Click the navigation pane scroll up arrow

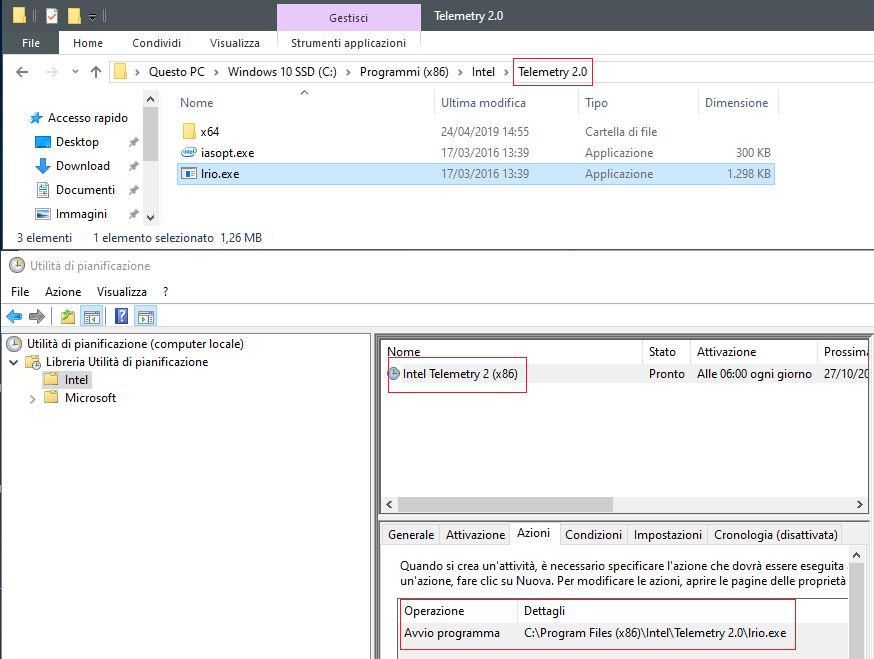(150, 99)
